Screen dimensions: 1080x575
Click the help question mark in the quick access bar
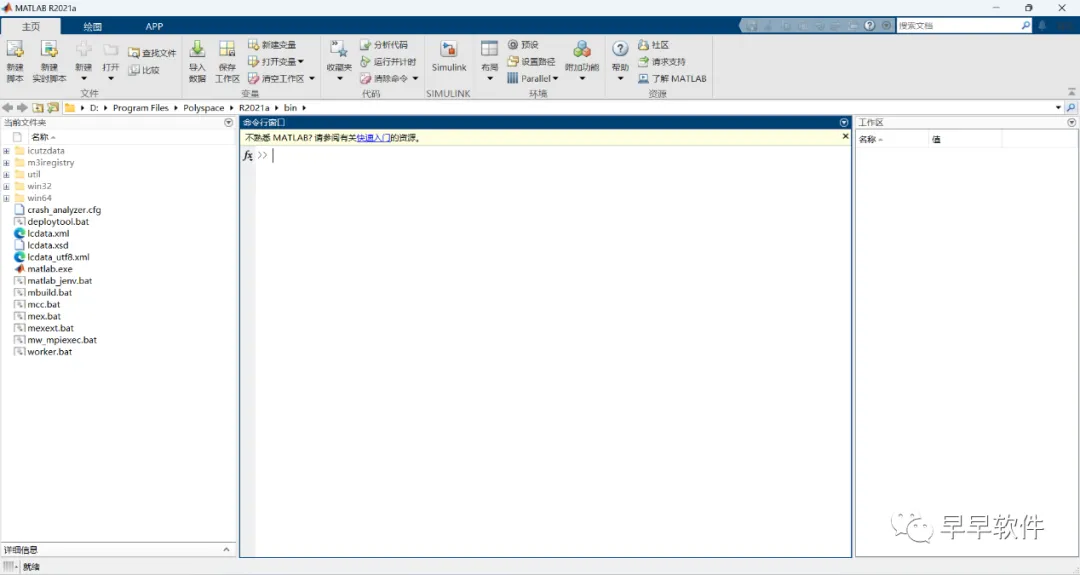point(870,25)
